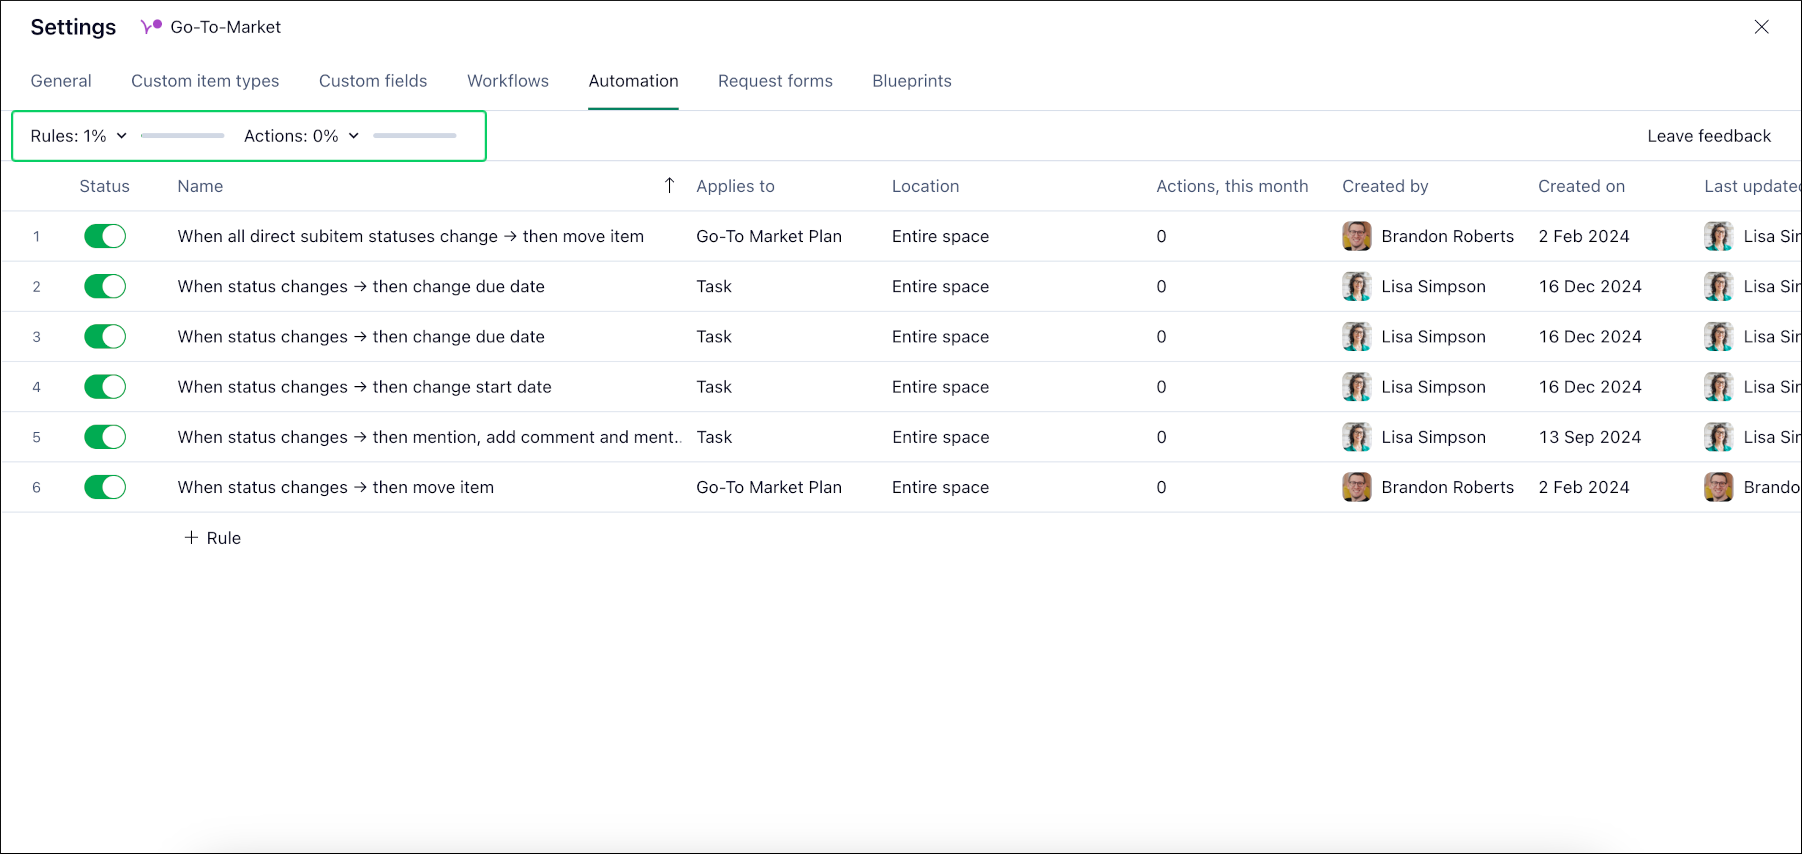
Task: Expand the Actions 0% dropdown
Action: point(301,136)
